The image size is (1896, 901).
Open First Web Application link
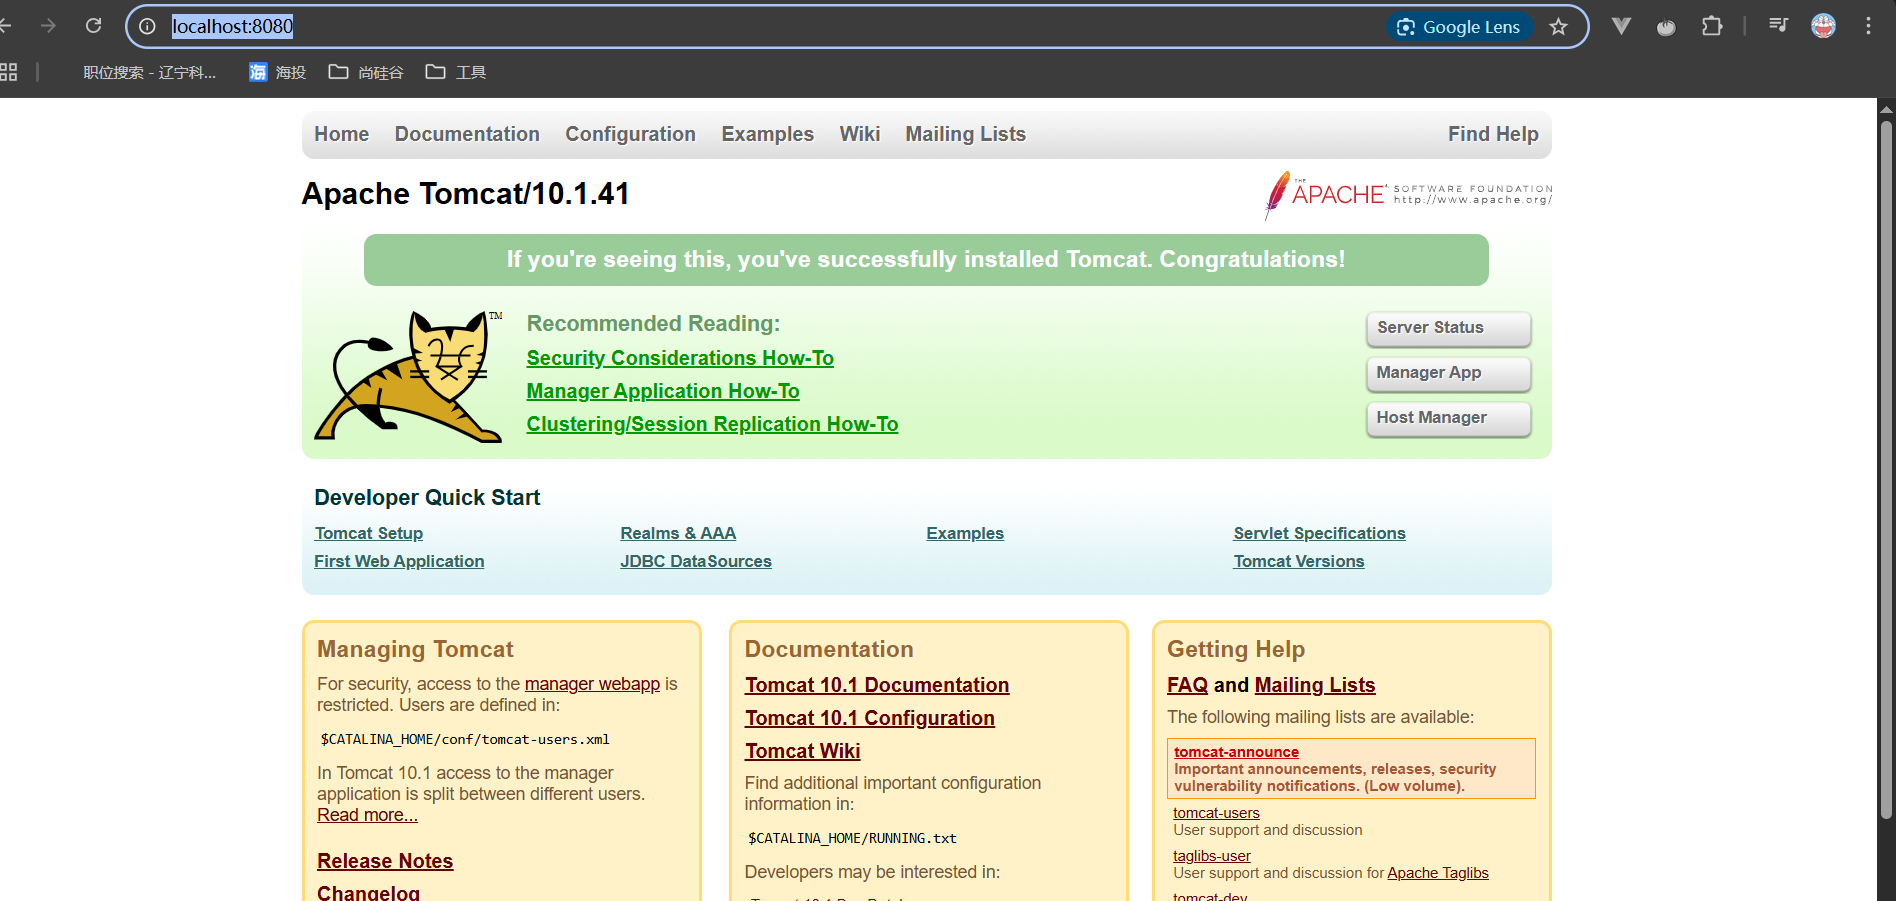[399, 561]
